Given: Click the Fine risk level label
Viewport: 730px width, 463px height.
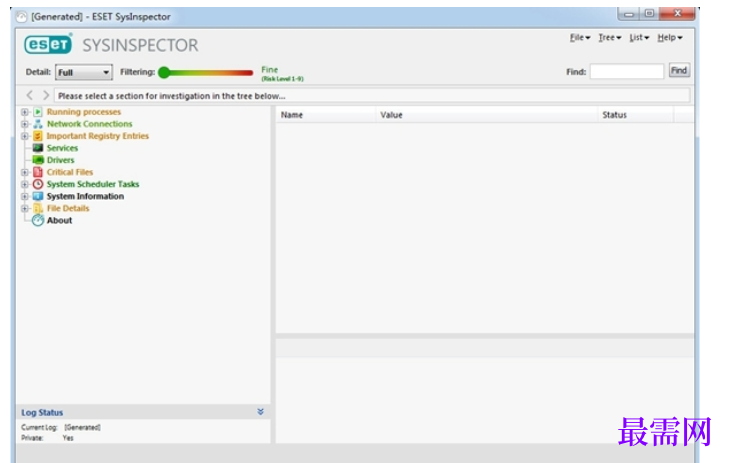Looking at the screenshot, I should click(x=270, y=69).
